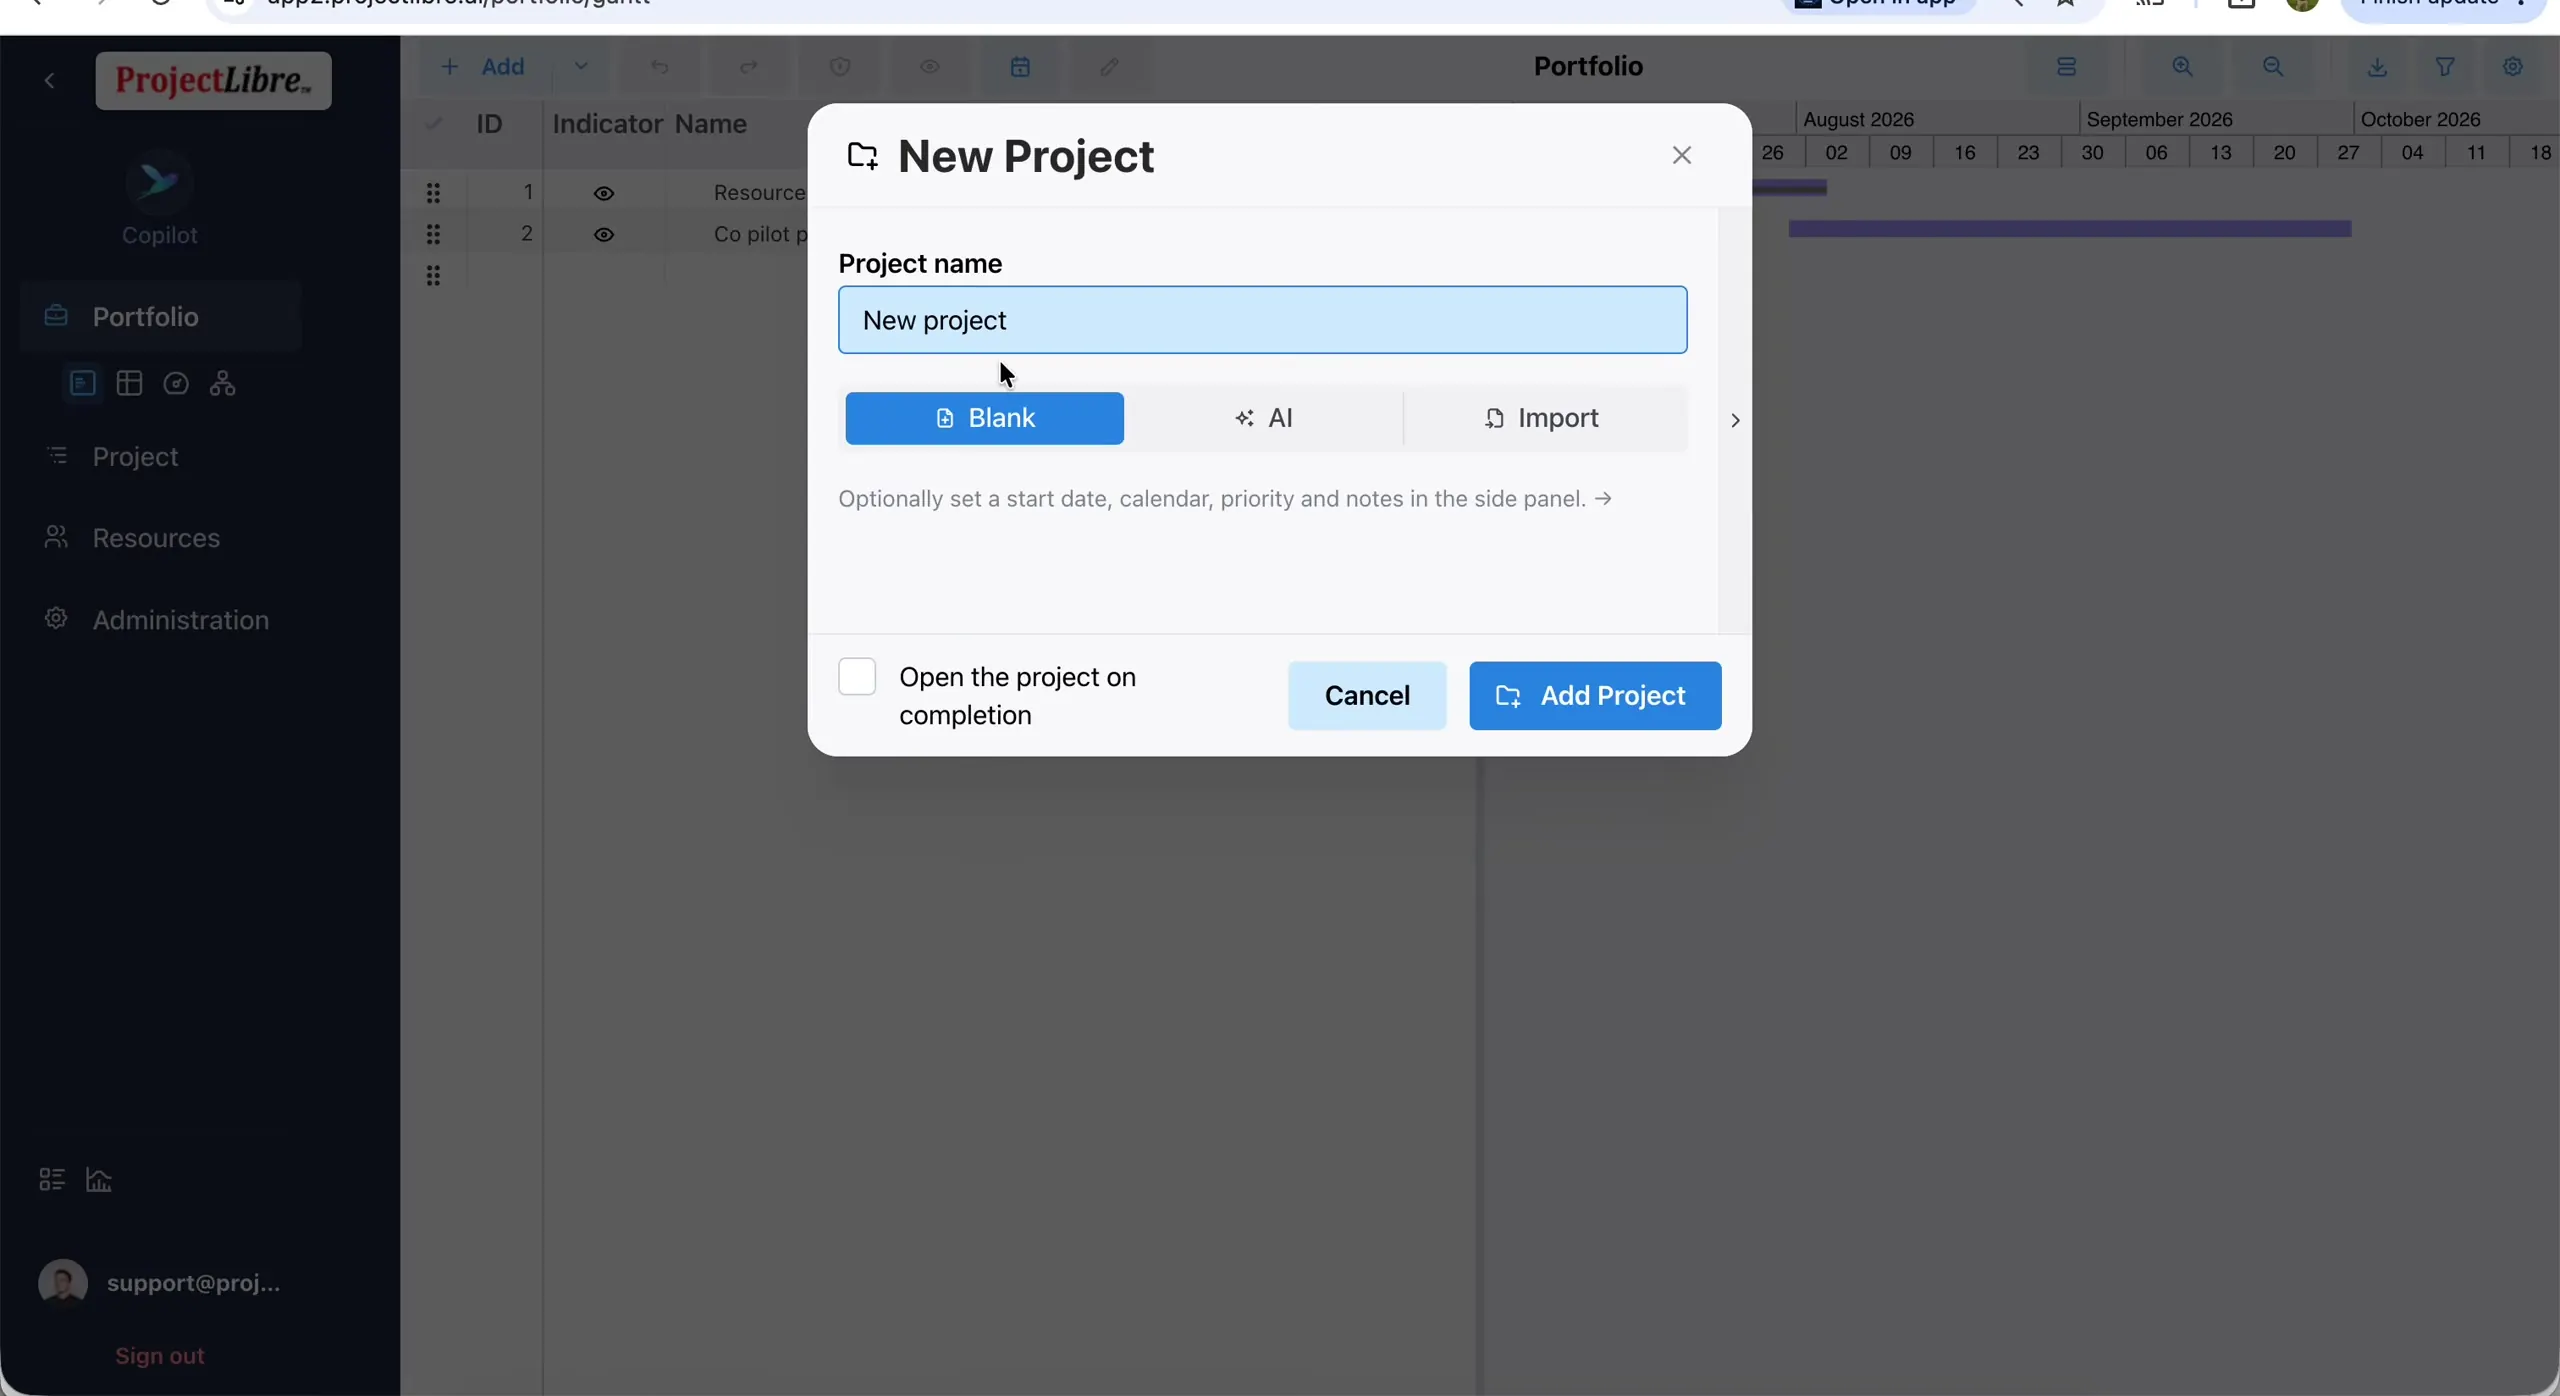
Task: Click the Project name input field
Action: pos(1262,320)
